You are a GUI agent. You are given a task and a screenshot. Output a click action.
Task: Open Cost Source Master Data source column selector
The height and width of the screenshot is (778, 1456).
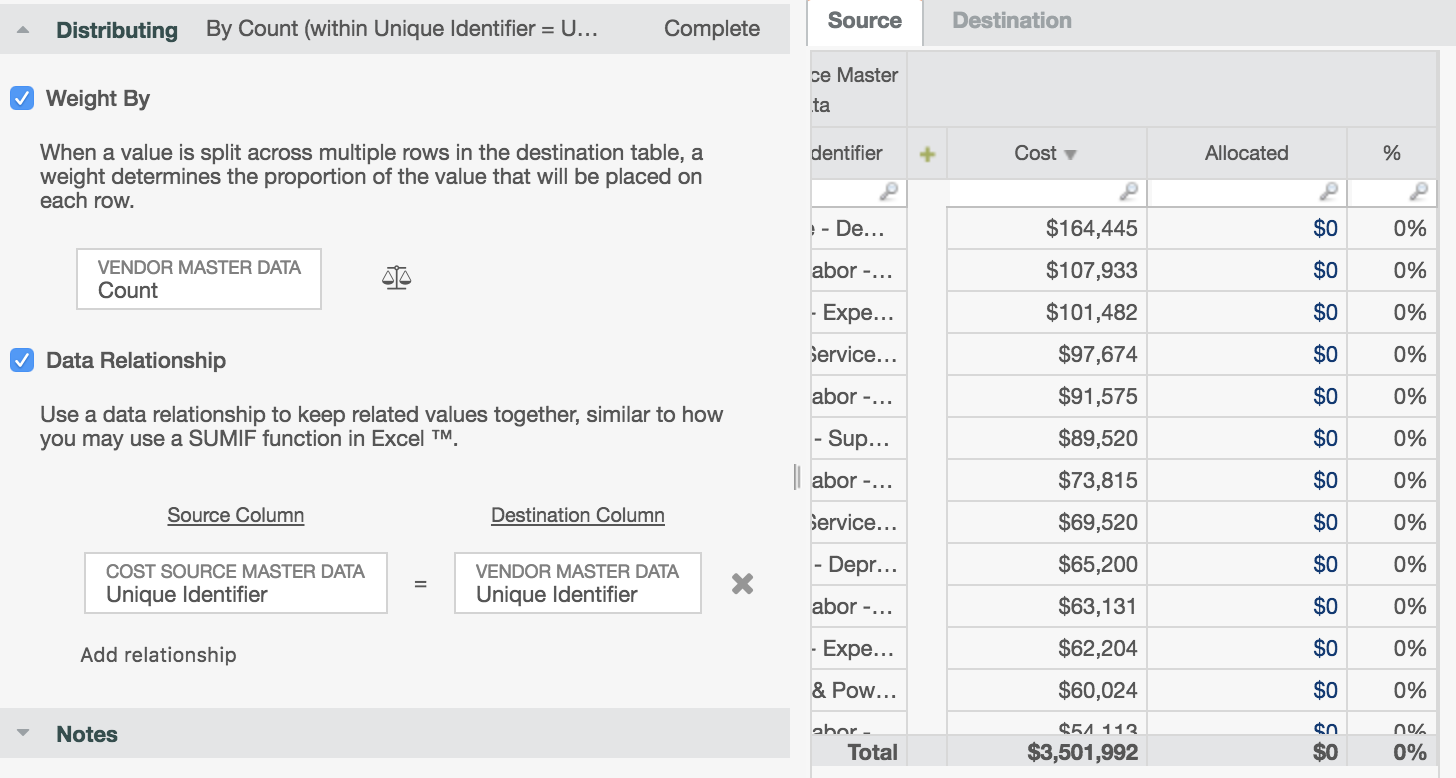tap(236, 583)
